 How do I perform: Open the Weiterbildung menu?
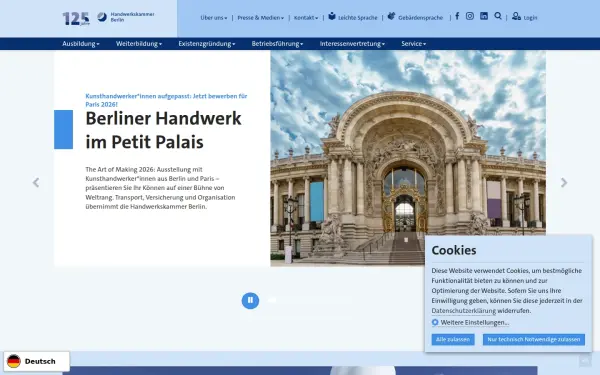pos(139,44)
